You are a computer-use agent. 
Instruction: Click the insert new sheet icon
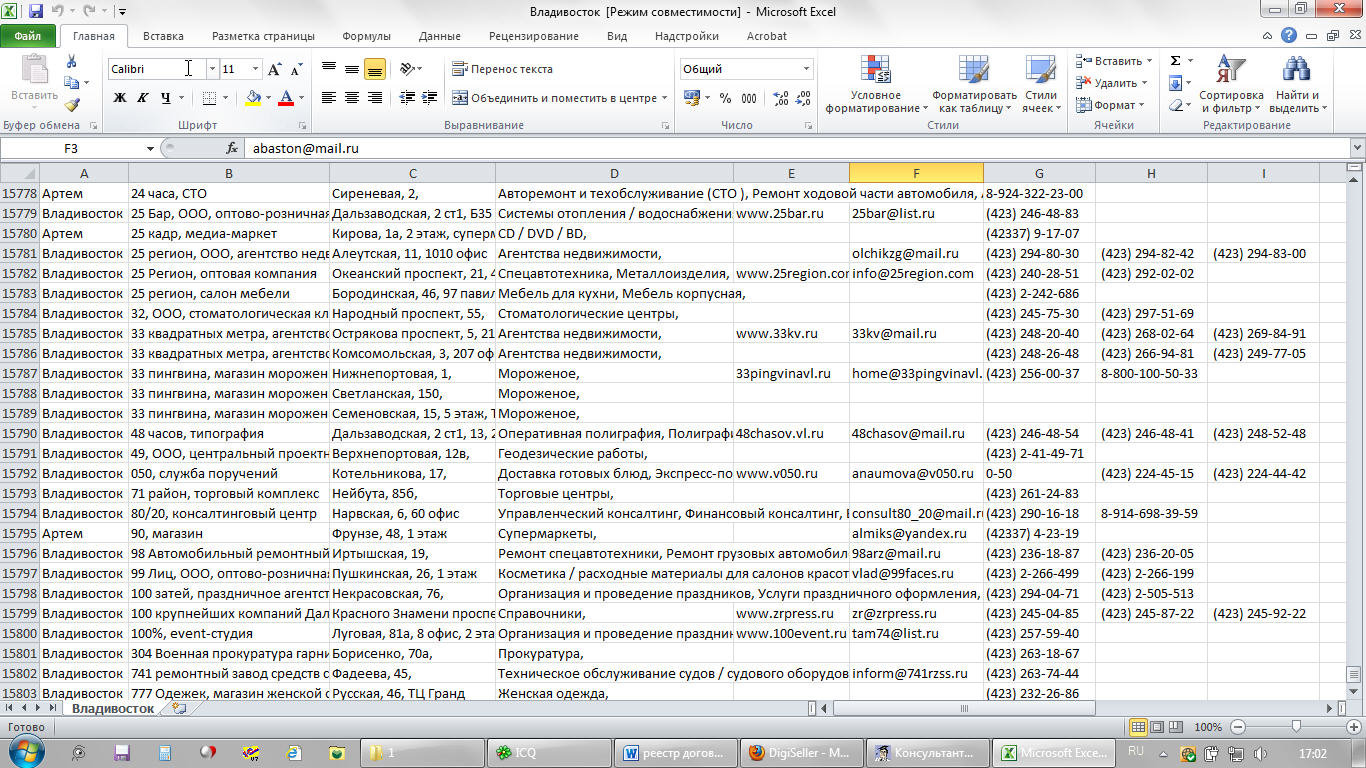(x=179, y=708)
